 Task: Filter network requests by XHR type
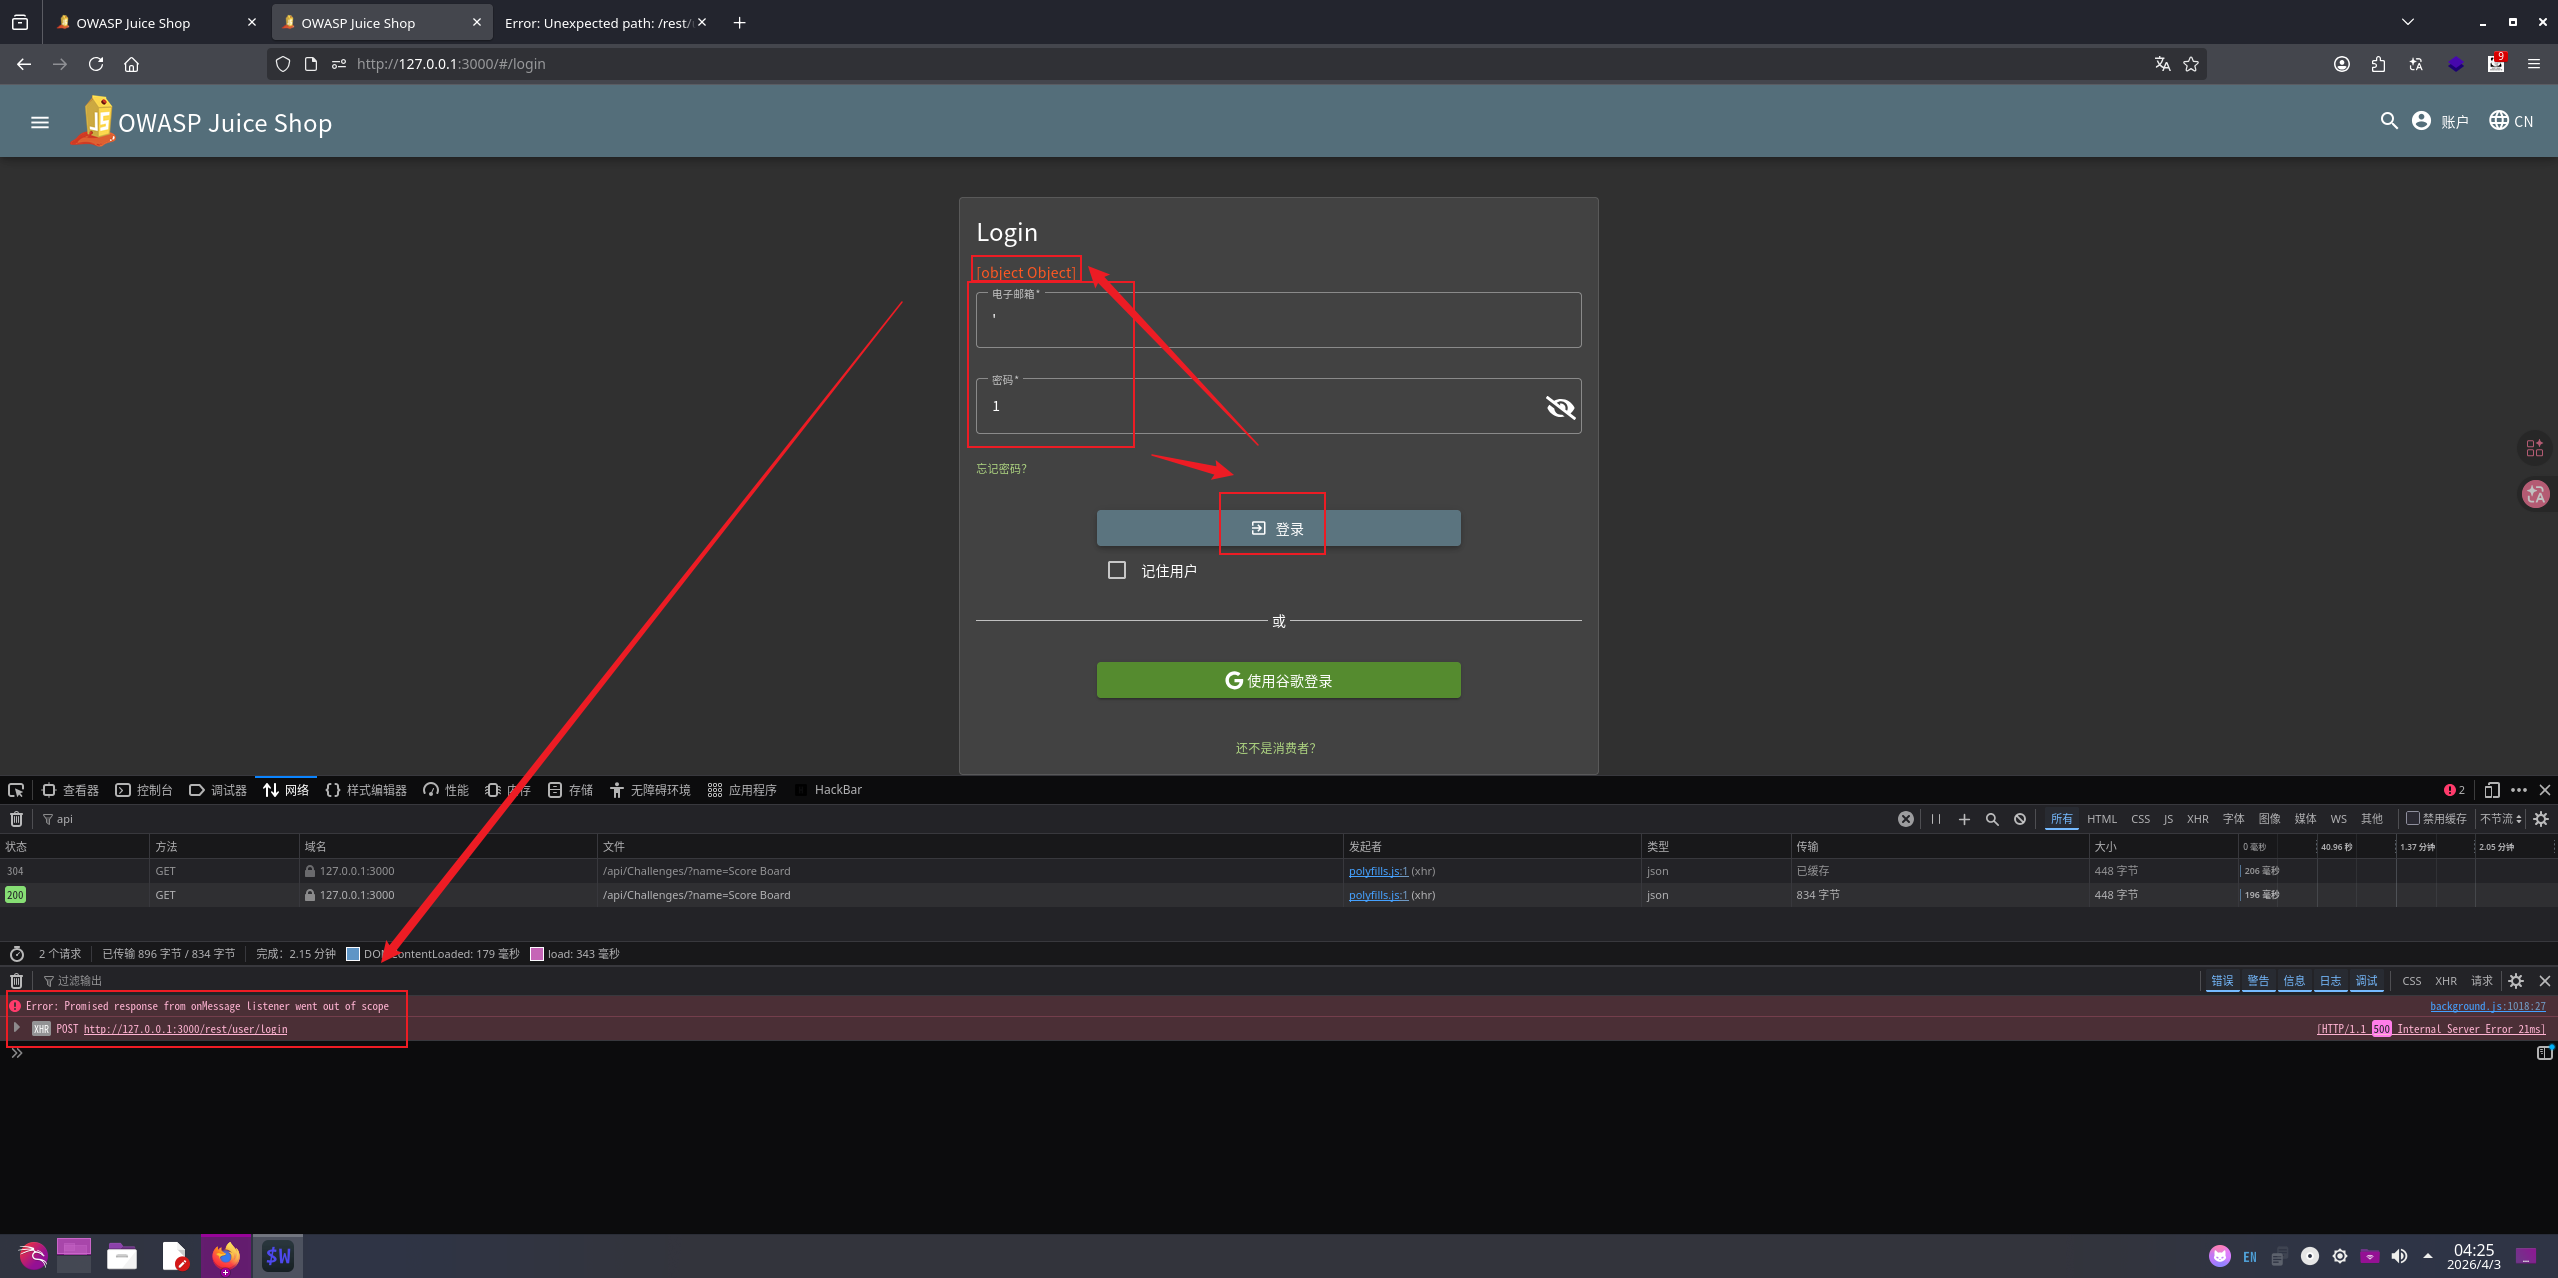click(x=2197, y=819)
